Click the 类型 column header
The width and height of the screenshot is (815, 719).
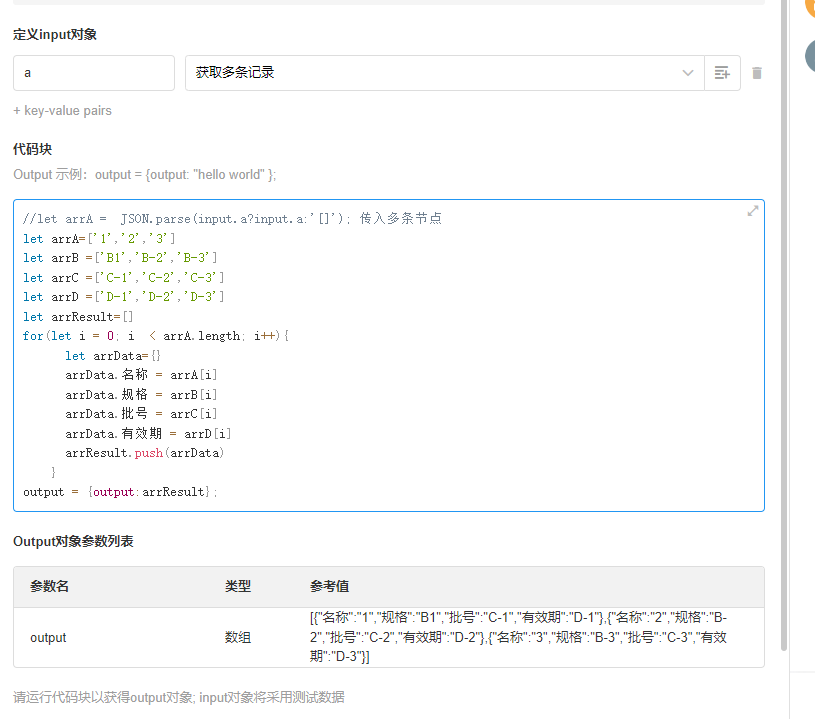pyautogui.click(x=238, y=587)
